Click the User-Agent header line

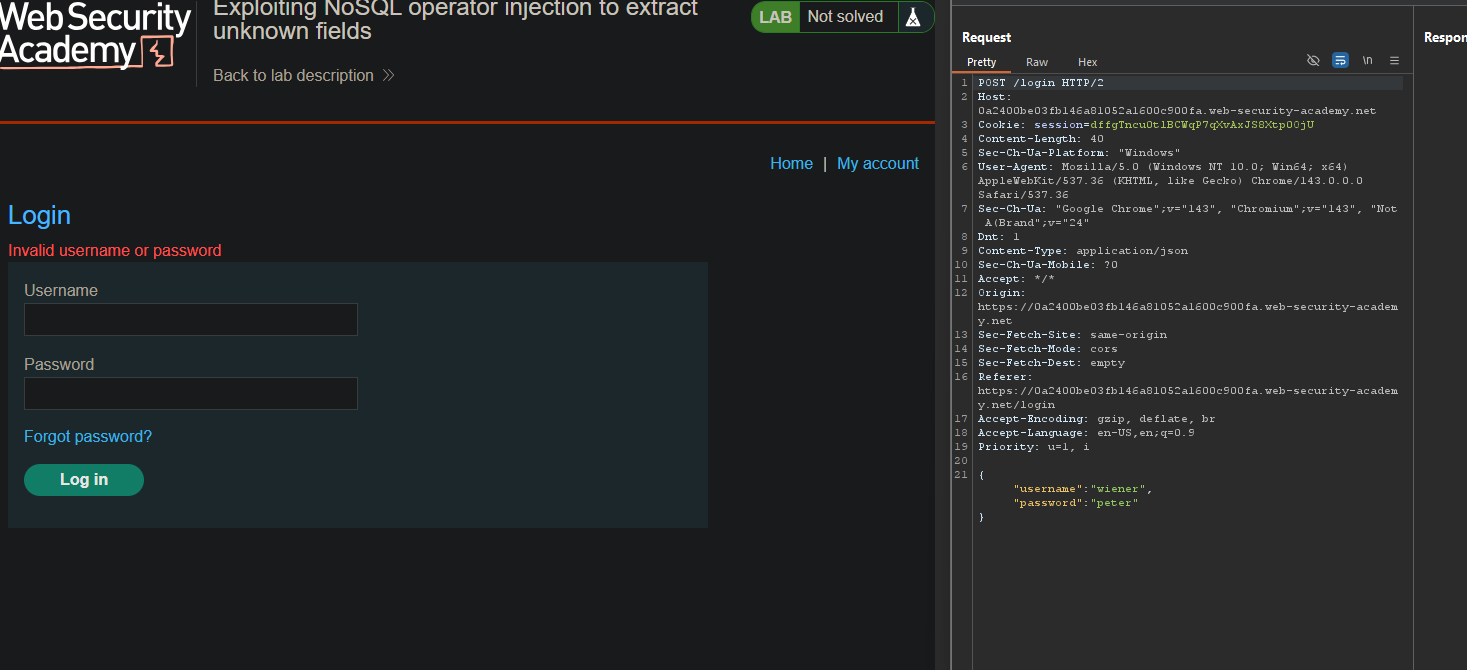1170,181
